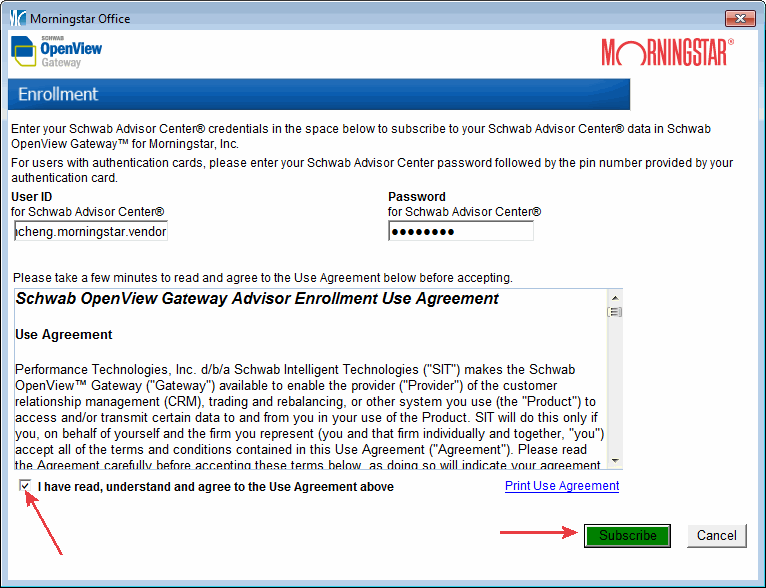Click the bold 'Use Agreement' subheading
The image size is (766, 588).
click(x=64, y=334)
